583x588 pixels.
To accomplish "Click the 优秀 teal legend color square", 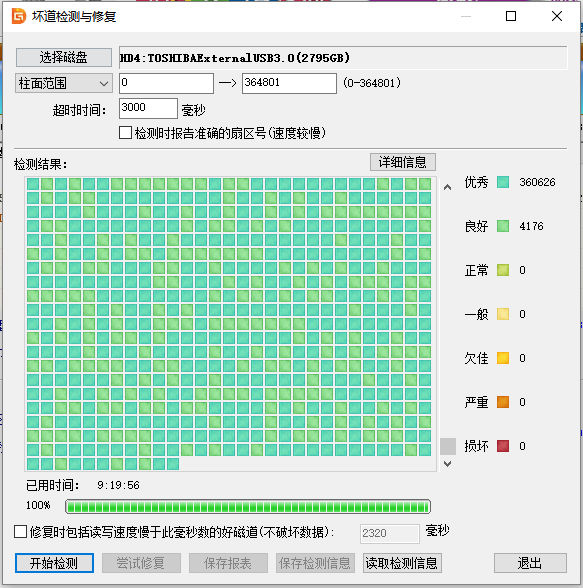I will point(503,182).
